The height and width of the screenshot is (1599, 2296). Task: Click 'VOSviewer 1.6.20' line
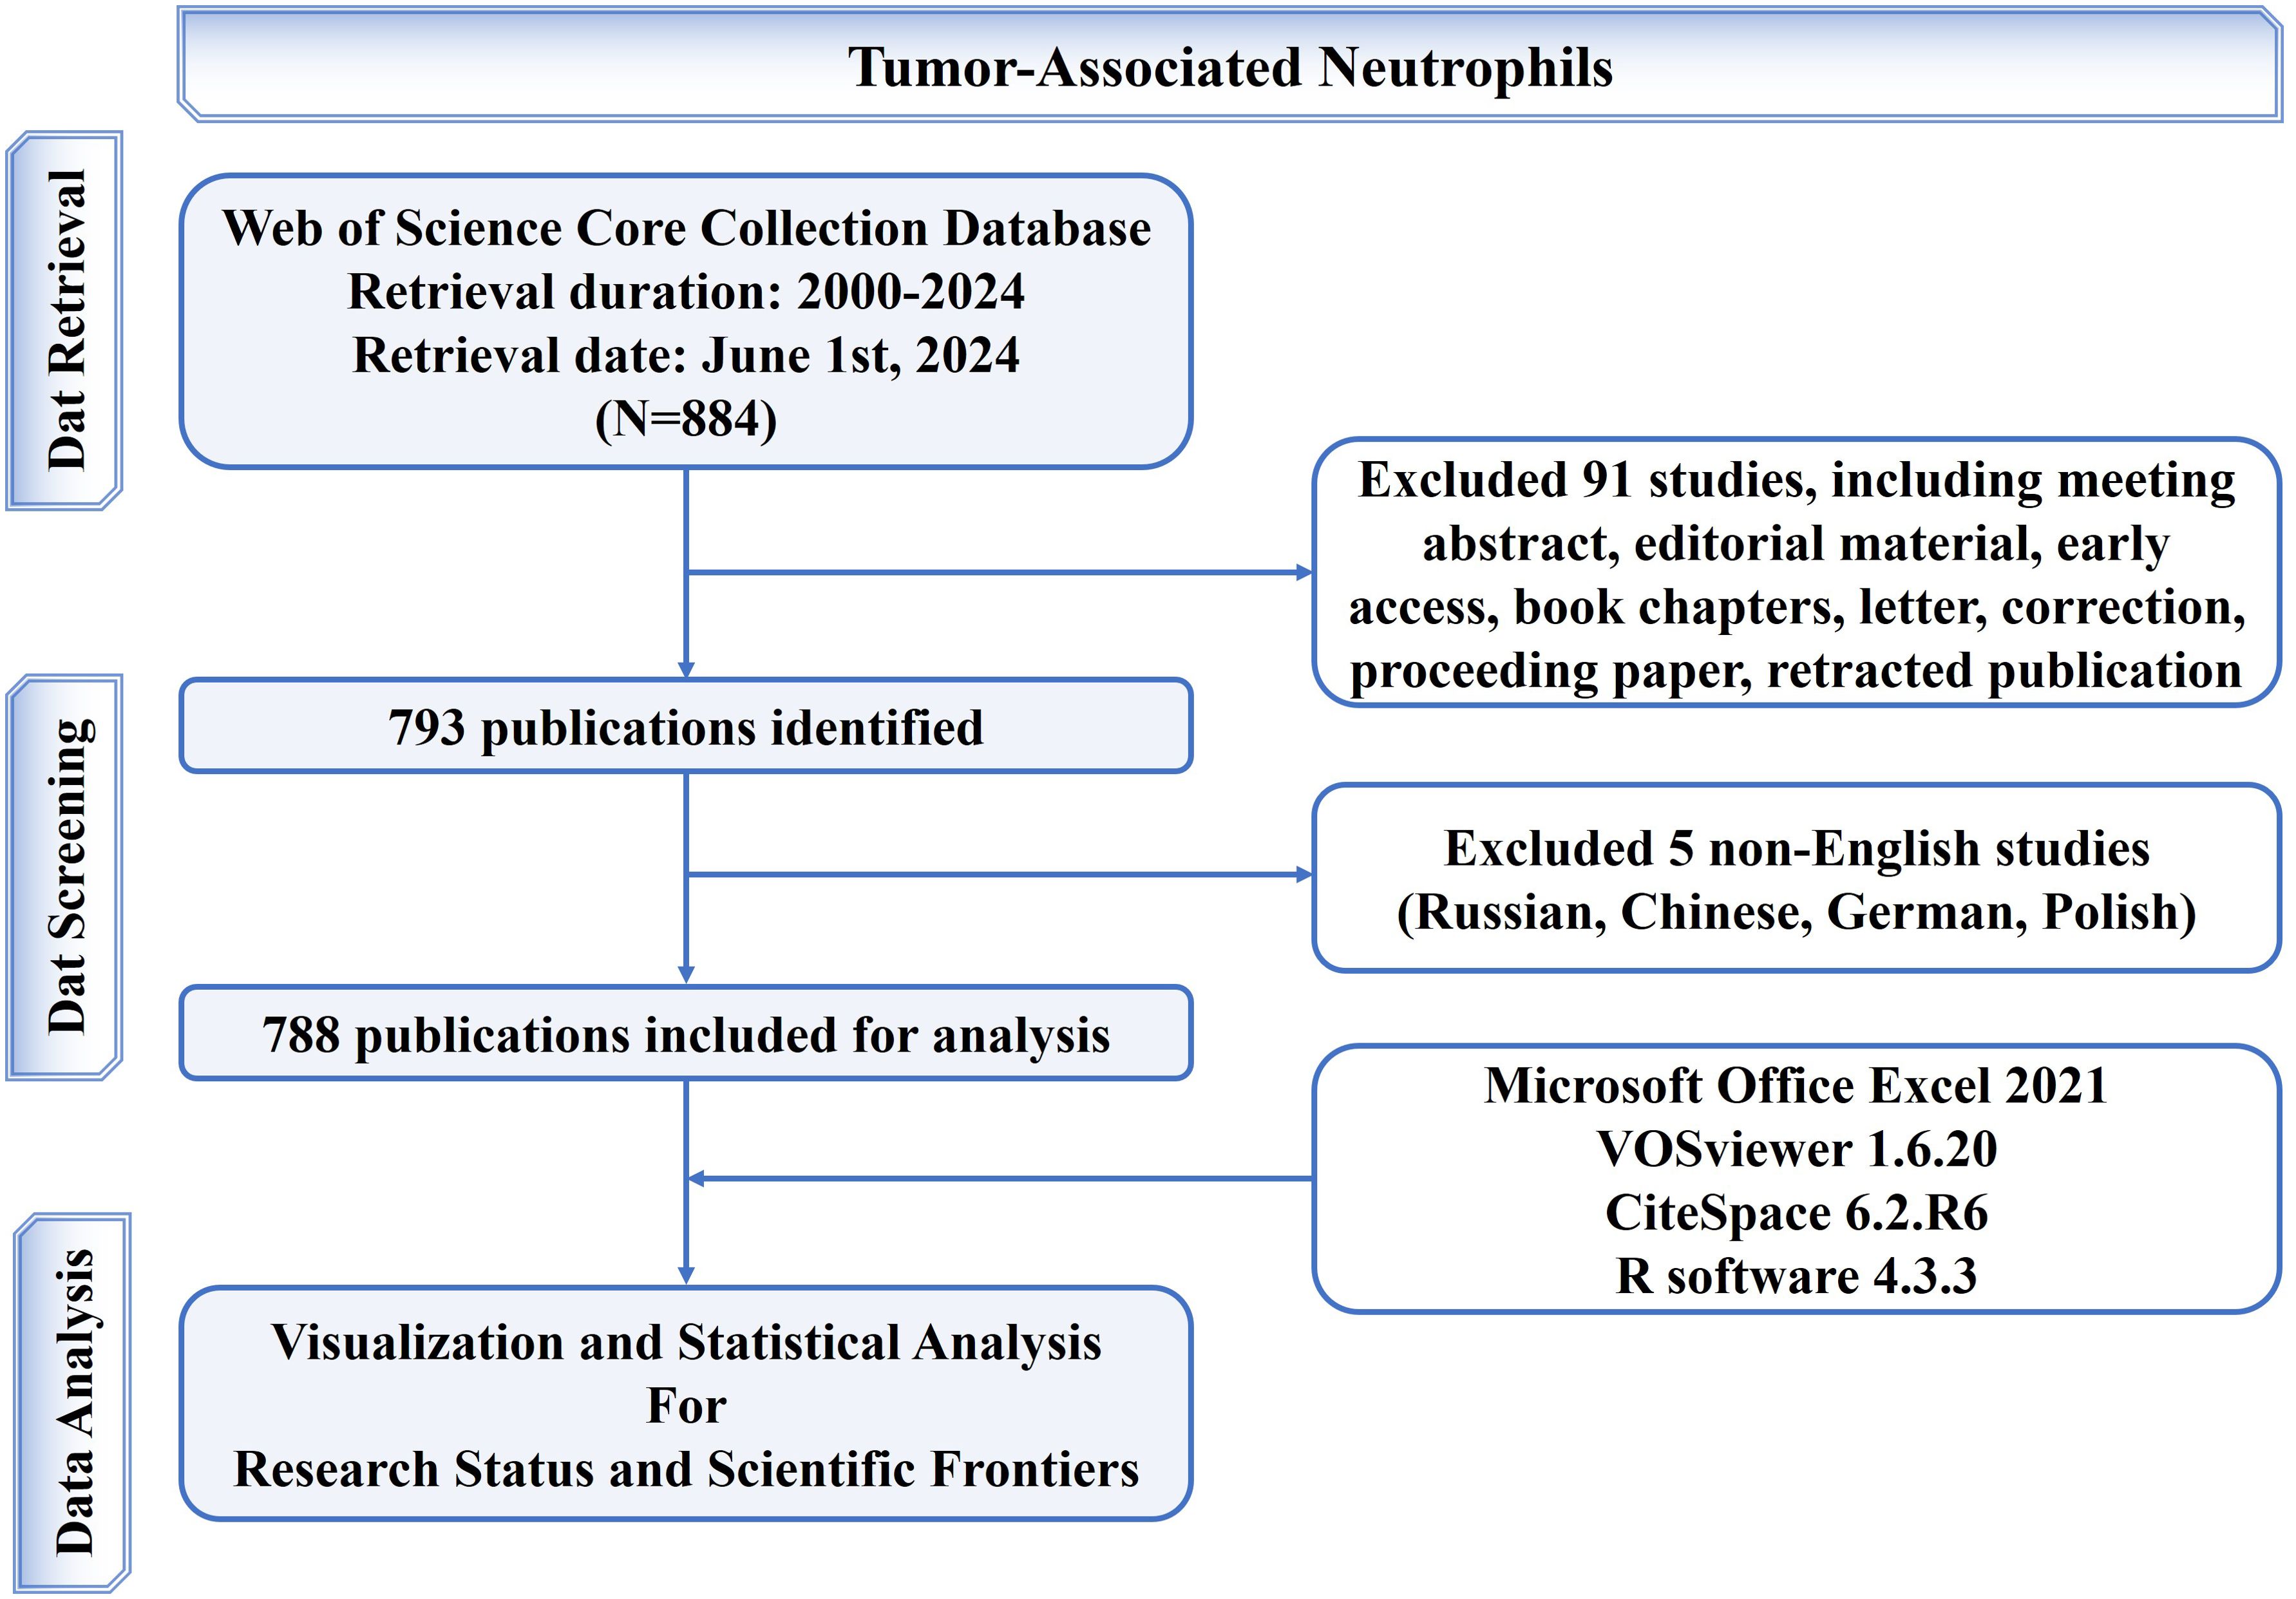pyautogui.click(x=1796, y=1149)
